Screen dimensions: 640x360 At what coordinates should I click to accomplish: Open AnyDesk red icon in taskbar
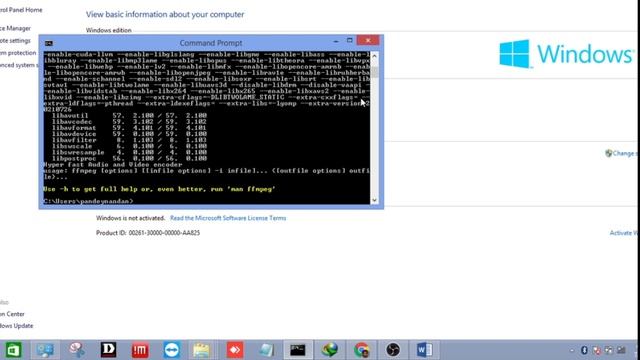pos(235,350)
